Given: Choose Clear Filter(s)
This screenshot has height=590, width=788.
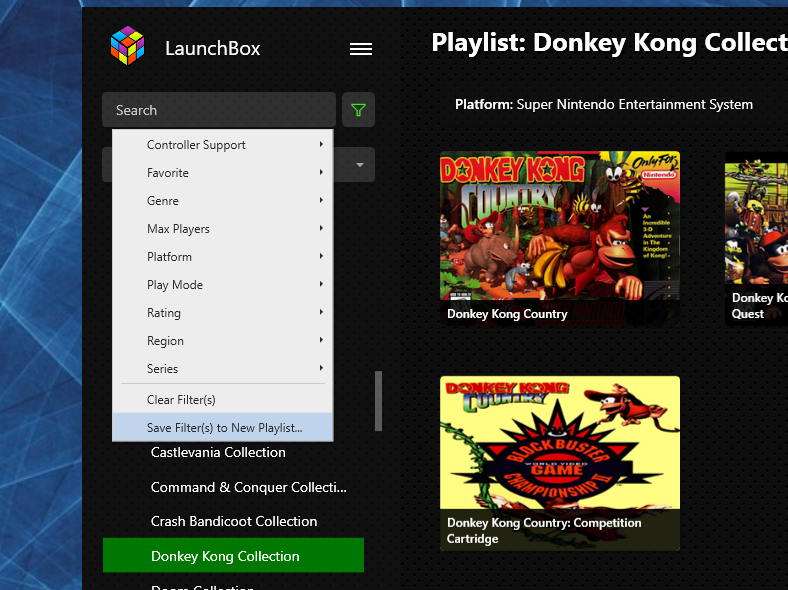Looking at the screenshot, I should 223,400.
